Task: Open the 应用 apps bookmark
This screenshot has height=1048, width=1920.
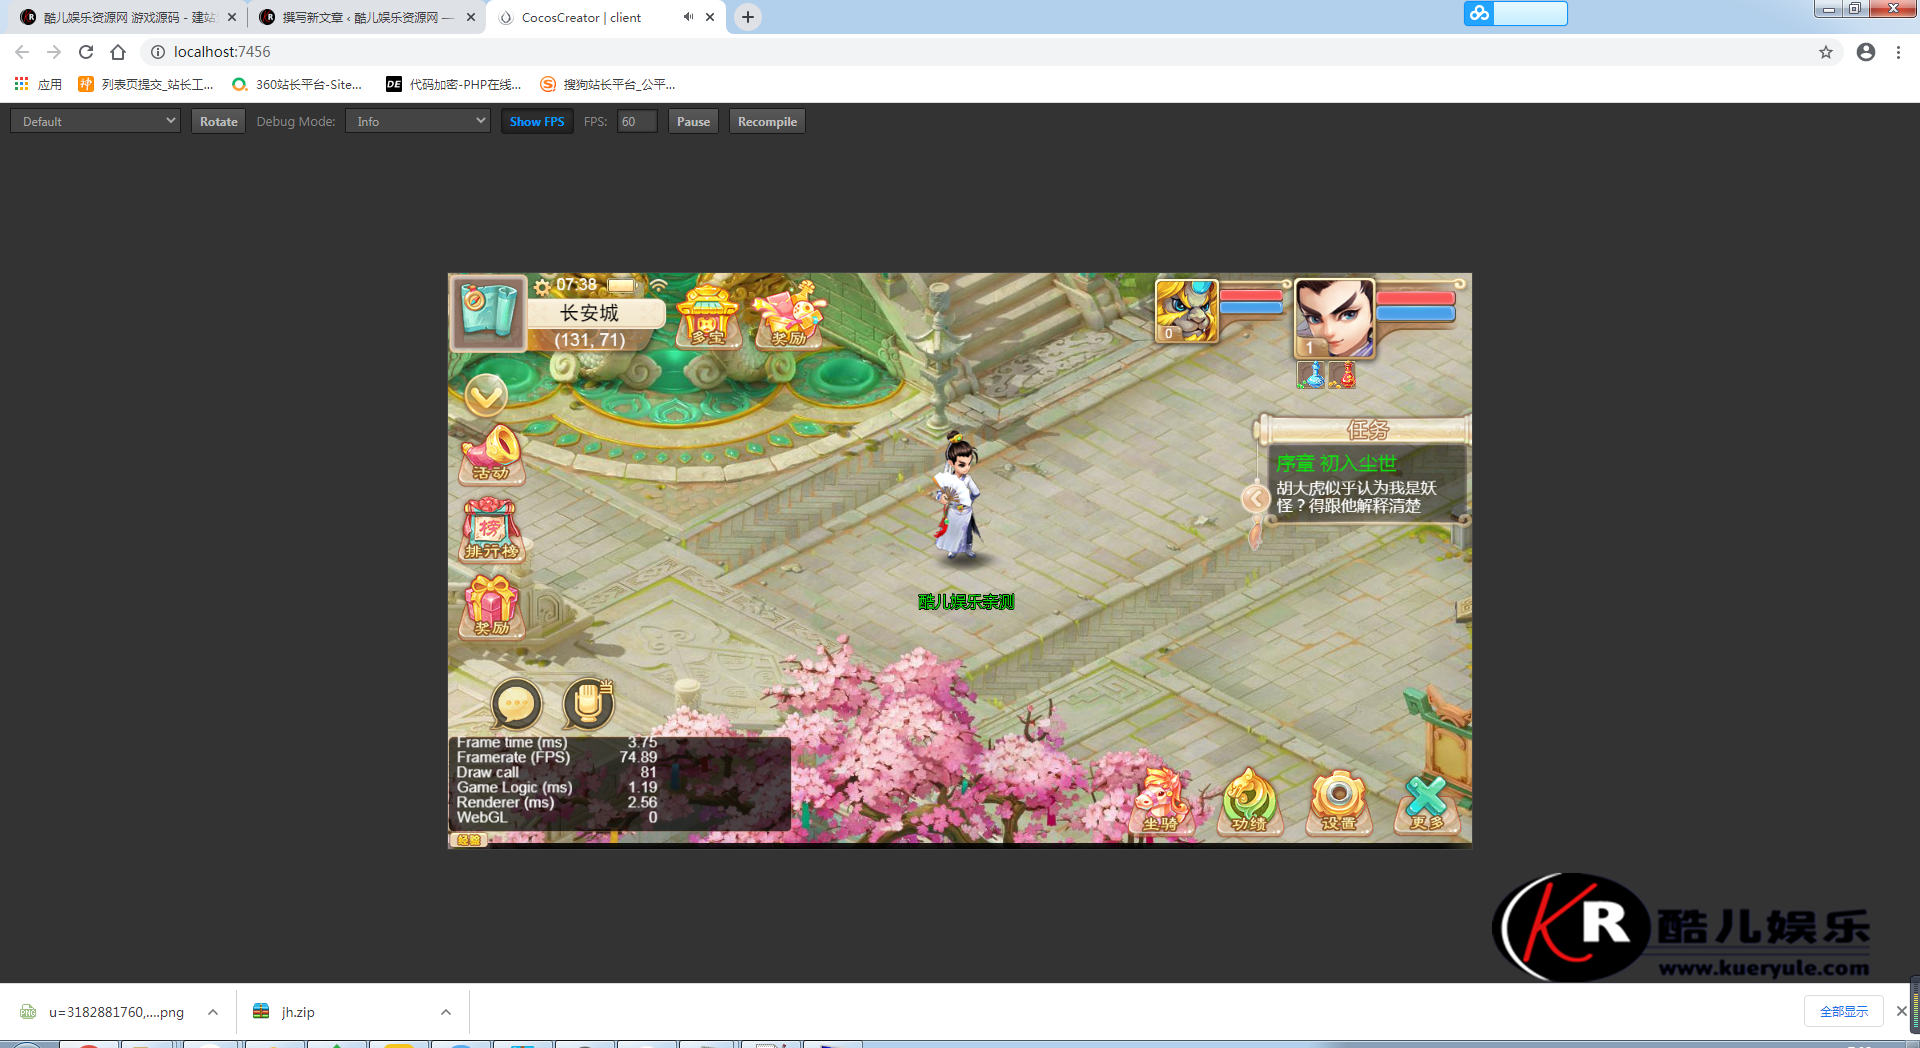Action: coord(38,84)
